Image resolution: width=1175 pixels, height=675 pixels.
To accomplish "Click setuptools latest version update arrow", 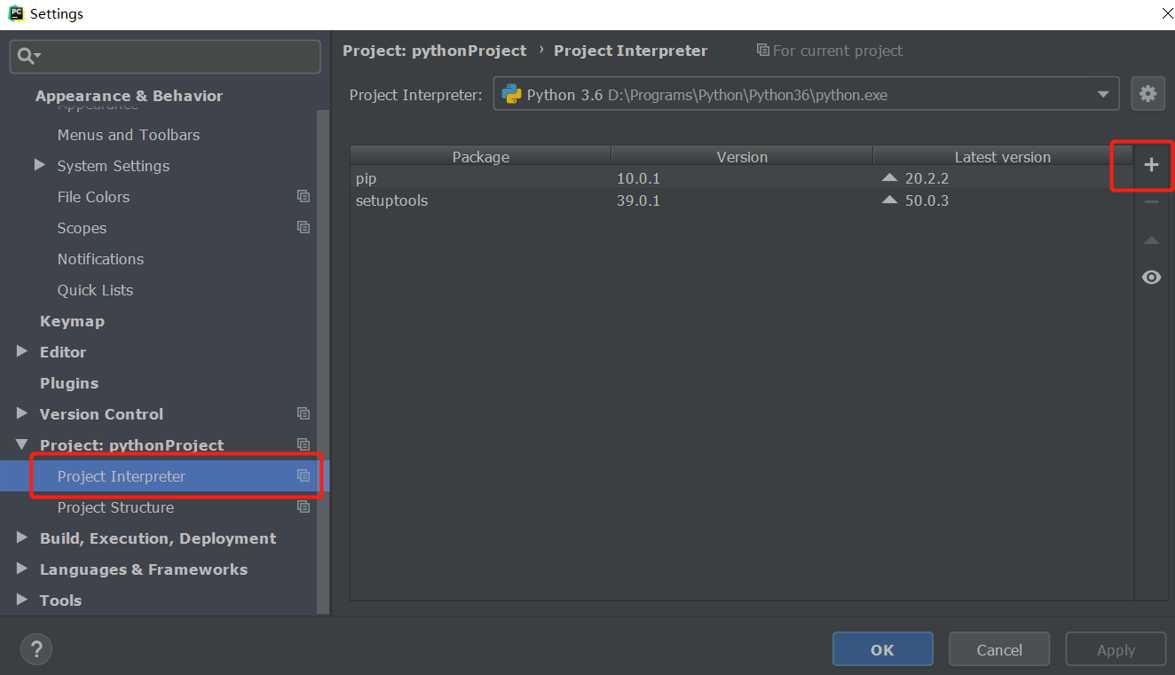I will (x=889, y=200).
